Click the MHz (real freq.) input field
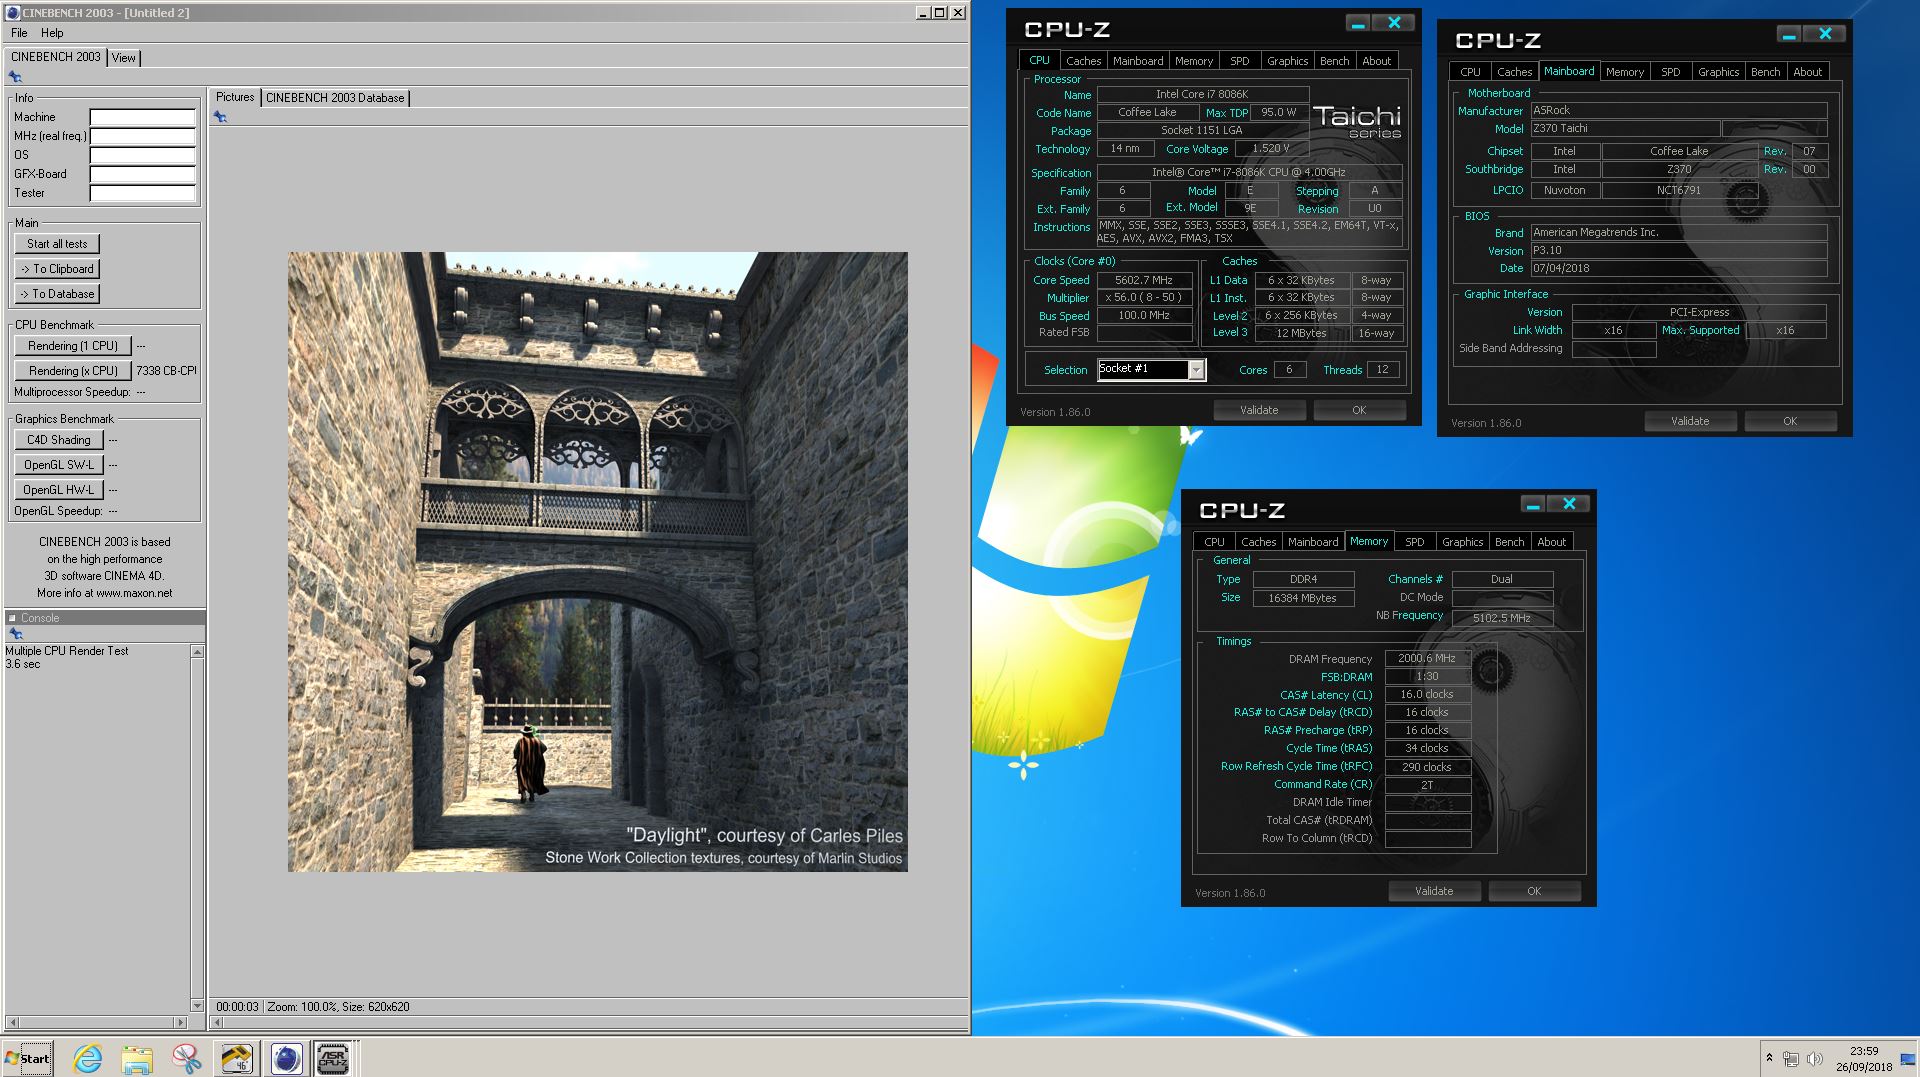 click(142, 136)
